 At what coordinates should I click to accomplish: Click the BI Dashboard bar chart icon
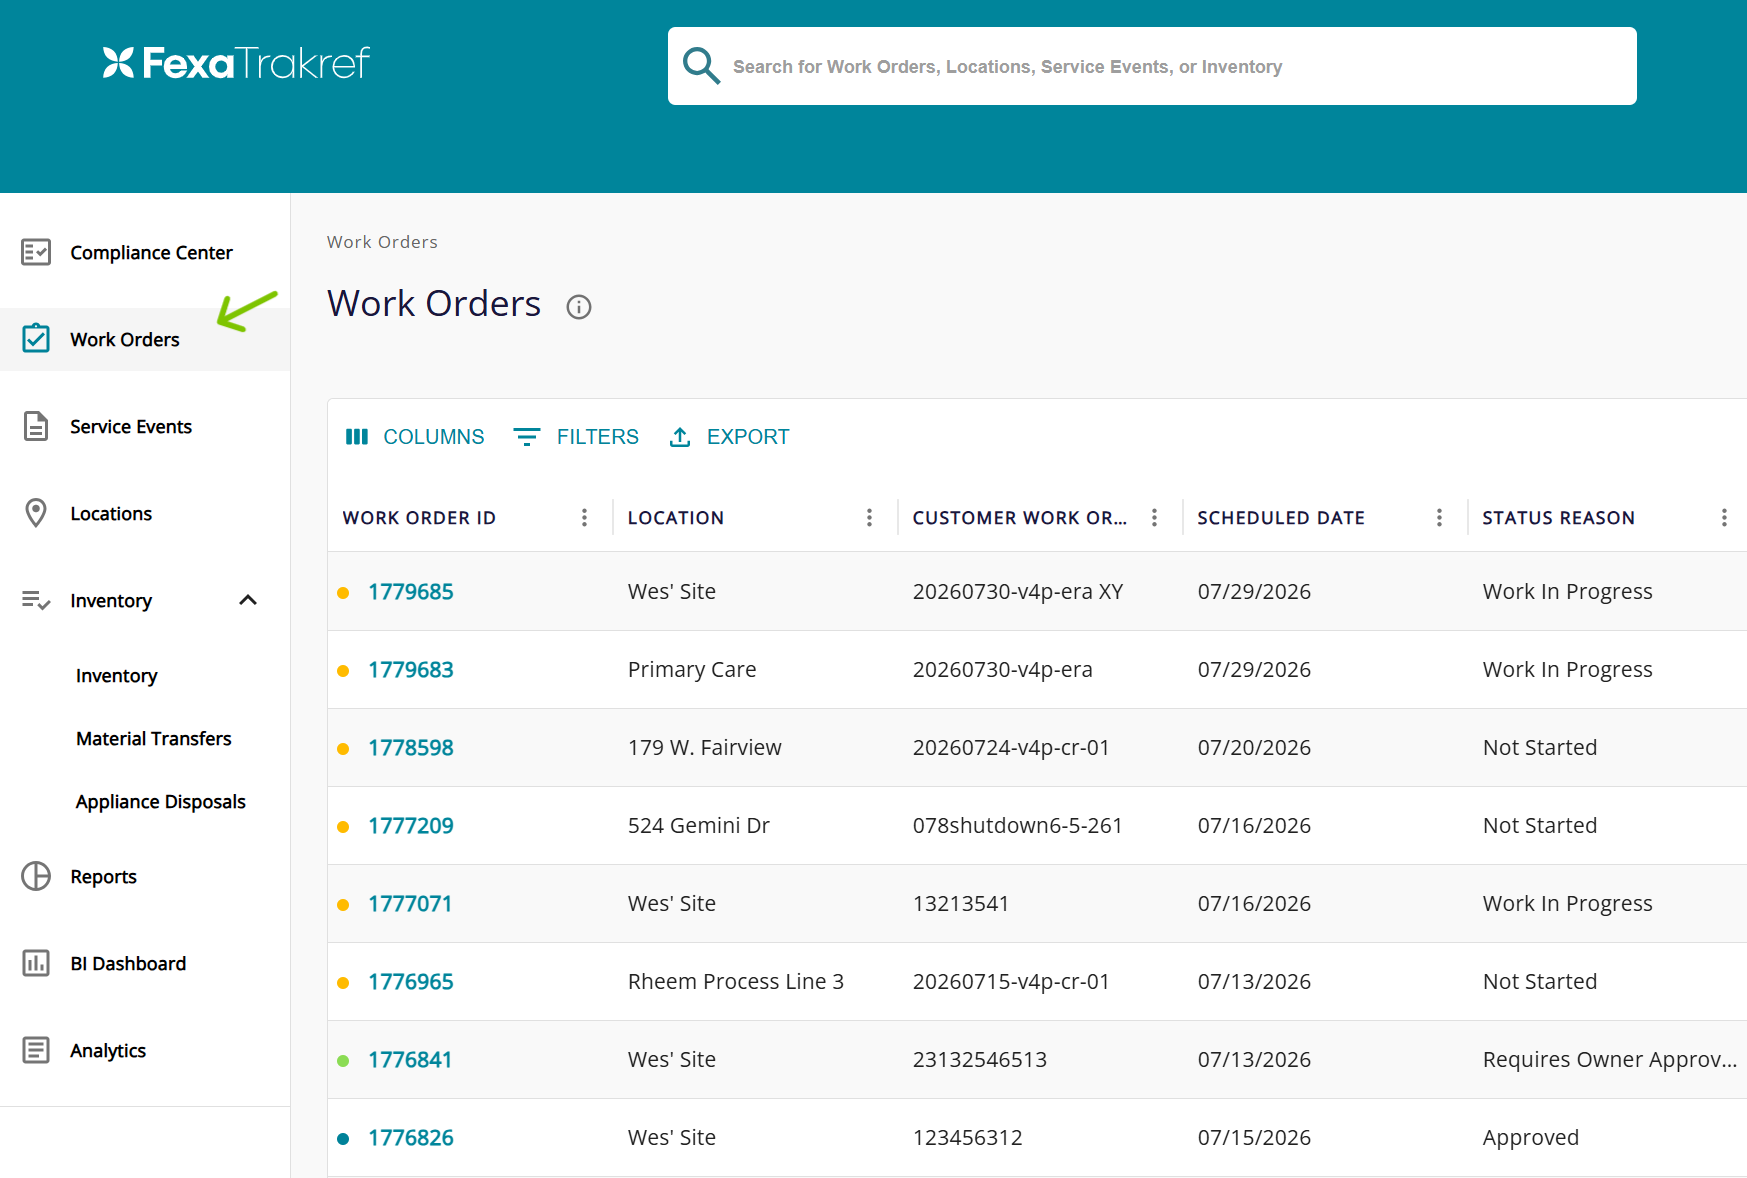tap(36, 963)
